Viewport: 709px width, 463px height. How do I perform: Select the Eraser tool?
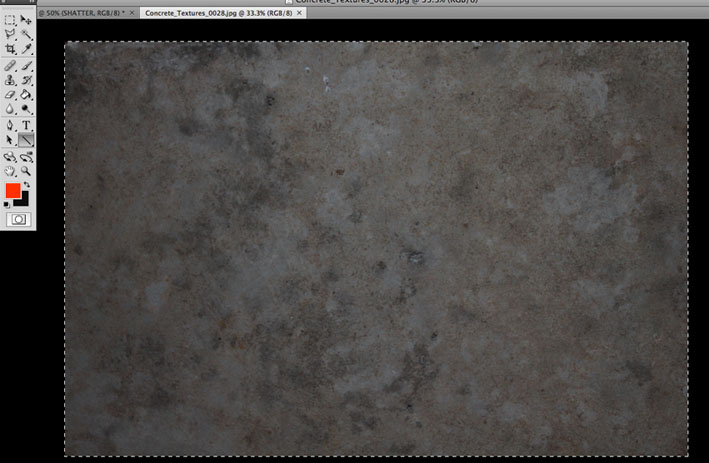(10, 95)
